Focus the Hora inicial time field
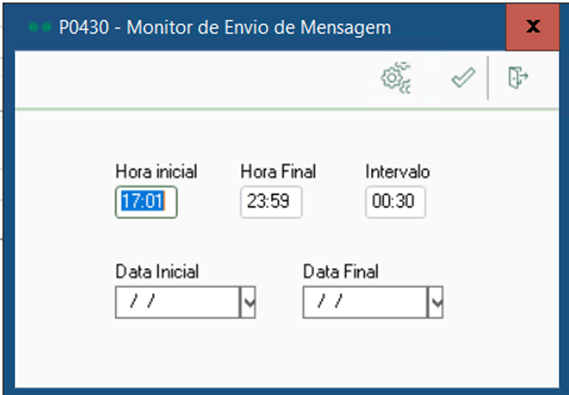The image size is (569, 395). point(146,202)
